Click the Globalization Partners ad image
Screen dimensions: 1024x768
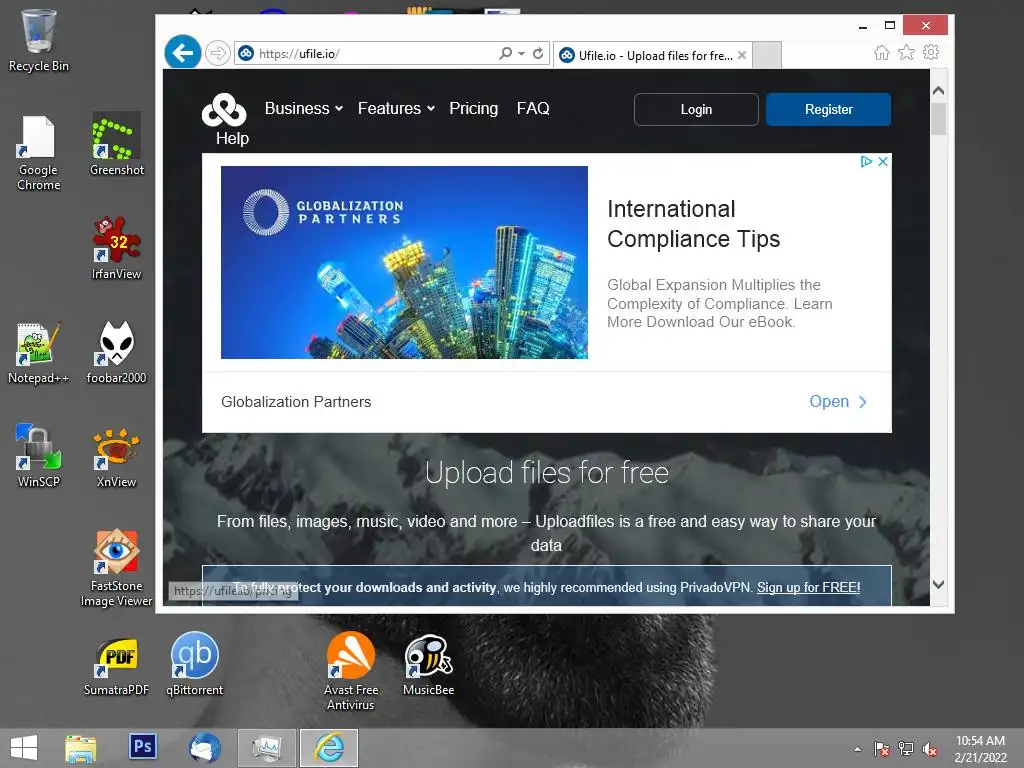click(x=404, y=262)
